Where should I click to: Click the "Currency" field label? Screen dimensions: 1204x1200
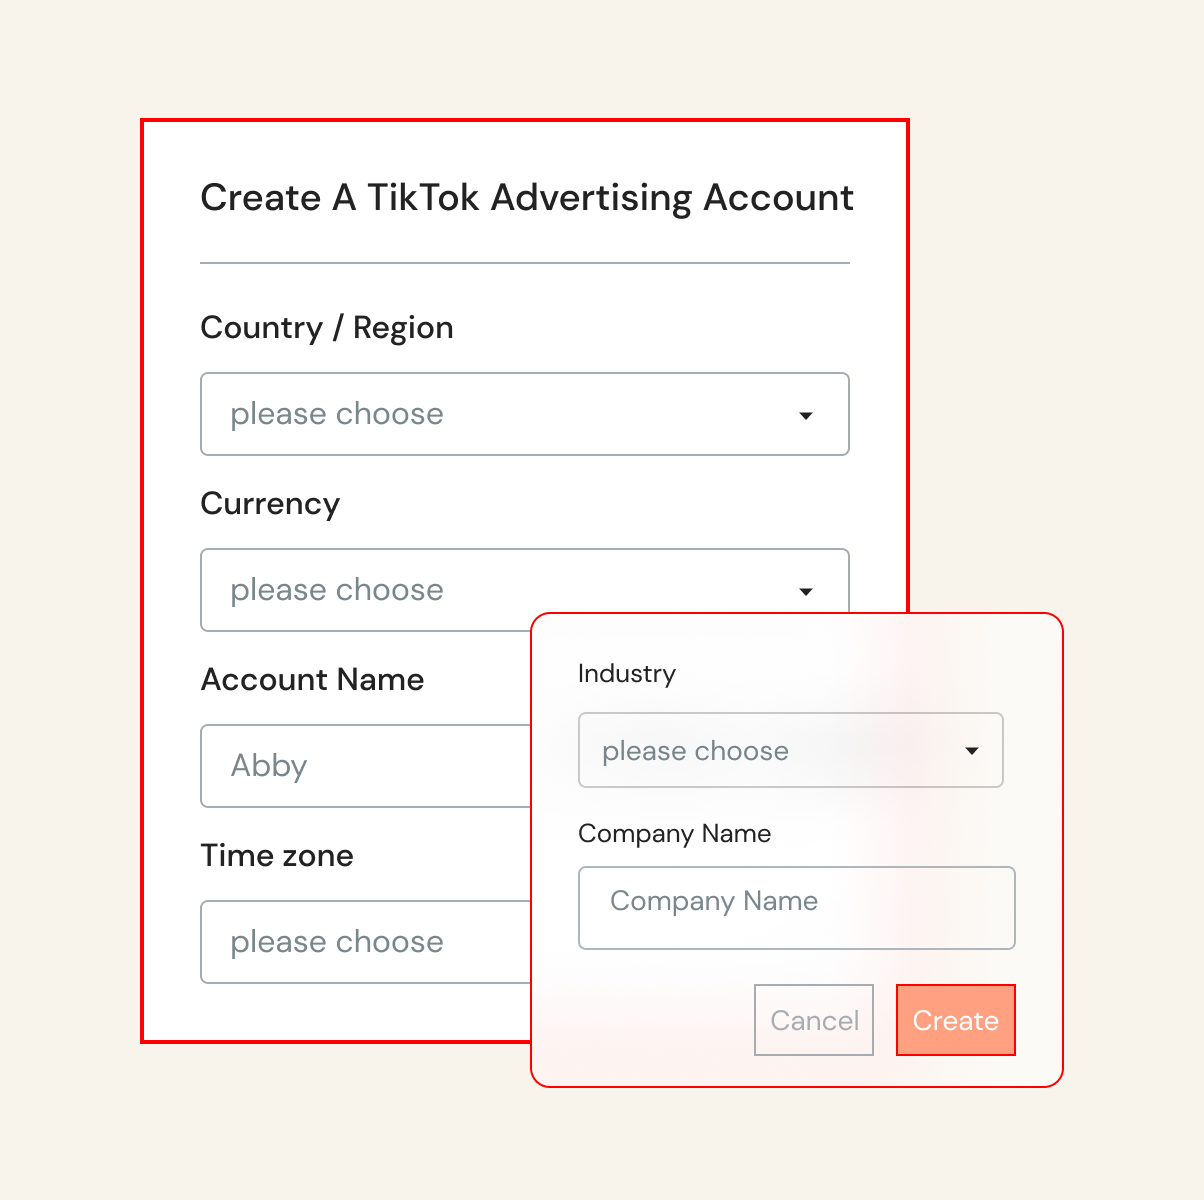pos(270,504)
